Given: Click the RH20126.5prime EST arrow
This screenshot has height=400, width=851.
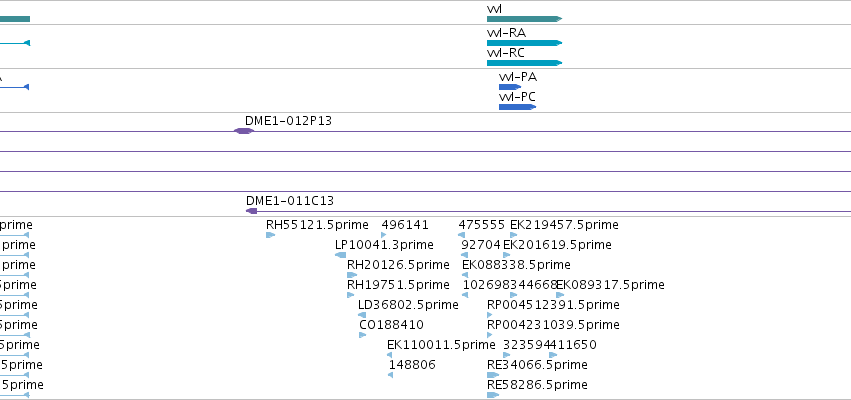Looking at the screenshot, I should (x=352, y=275).
